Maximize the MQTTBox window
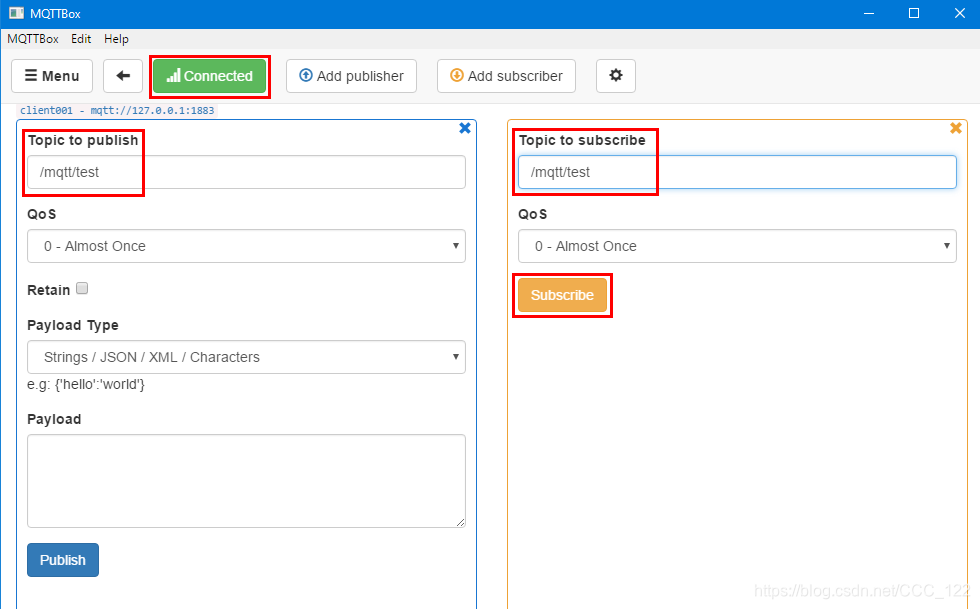The image size is (980, 609). pos(914,13)
